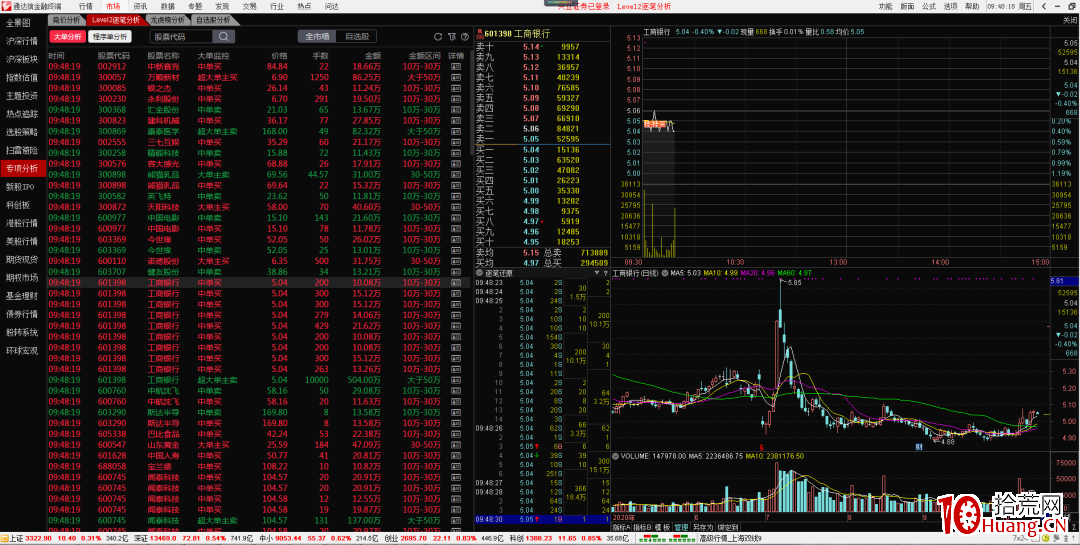Click 大单监控 column header

click(214, 56)
